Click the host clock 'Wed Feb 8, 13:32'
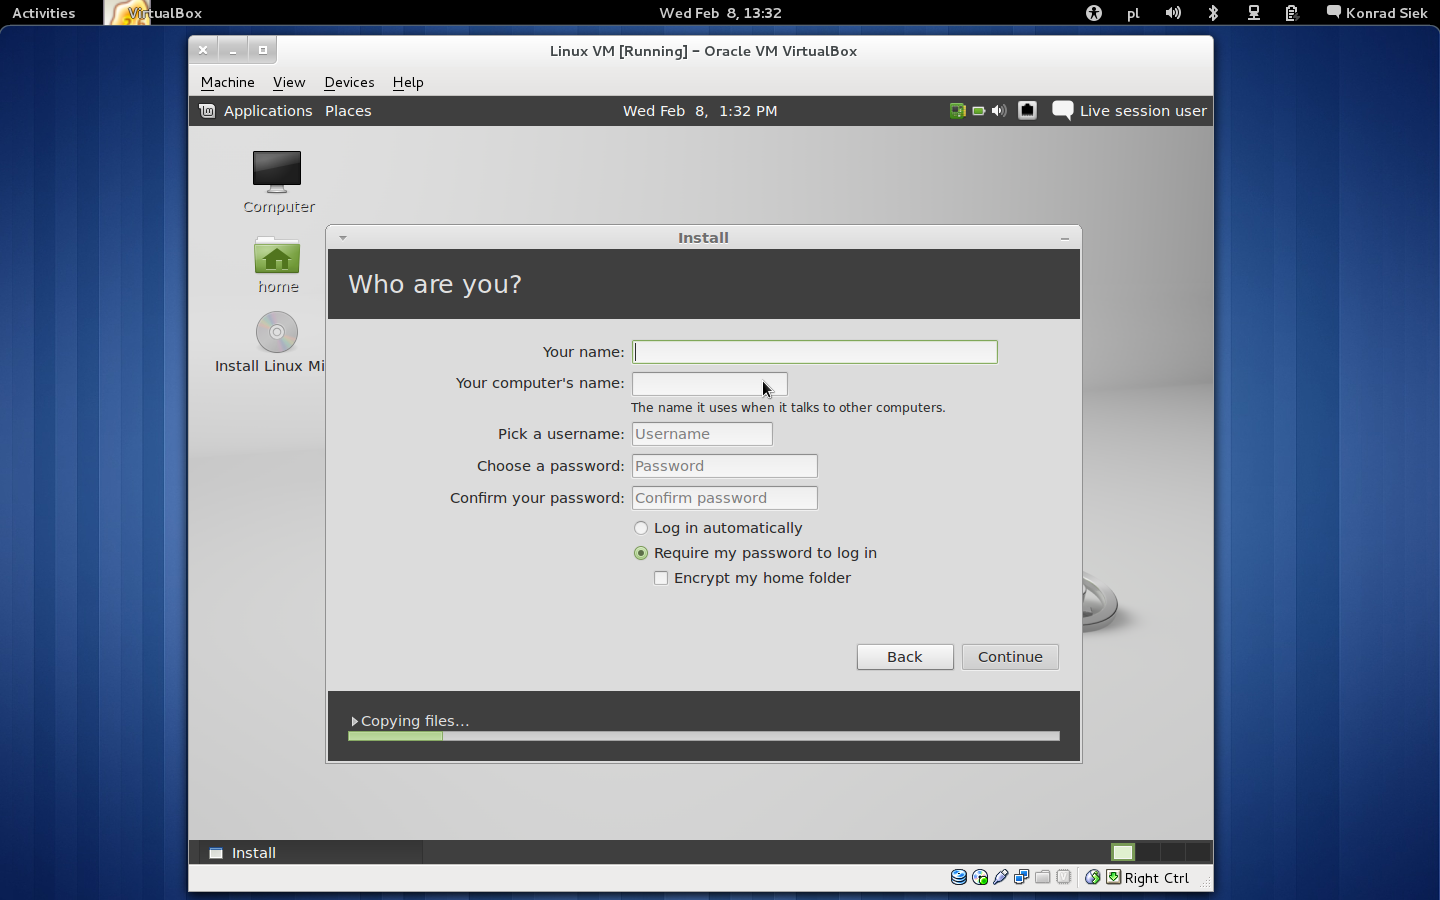The height and width of the screenshot is (900, 1440). click(720, 13)
